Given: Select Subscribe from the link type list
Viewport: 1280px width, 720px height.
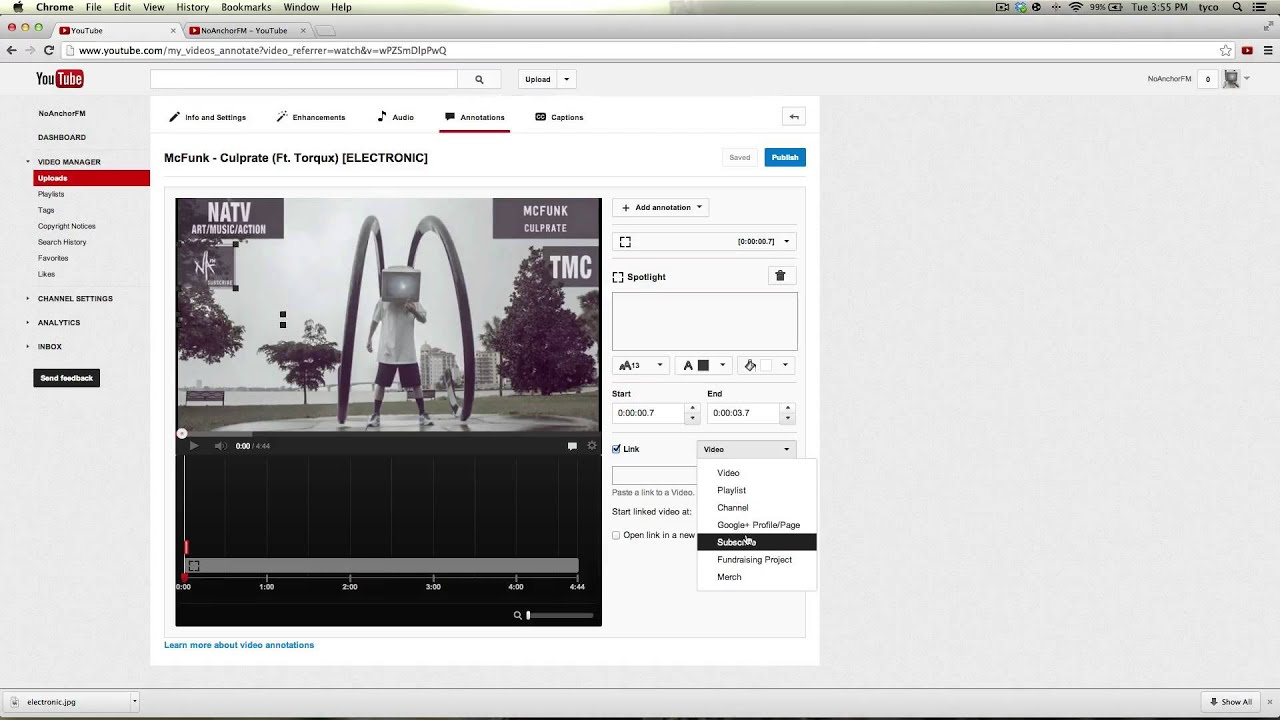Looking at the screenshot, I should [x=757, y=542].
